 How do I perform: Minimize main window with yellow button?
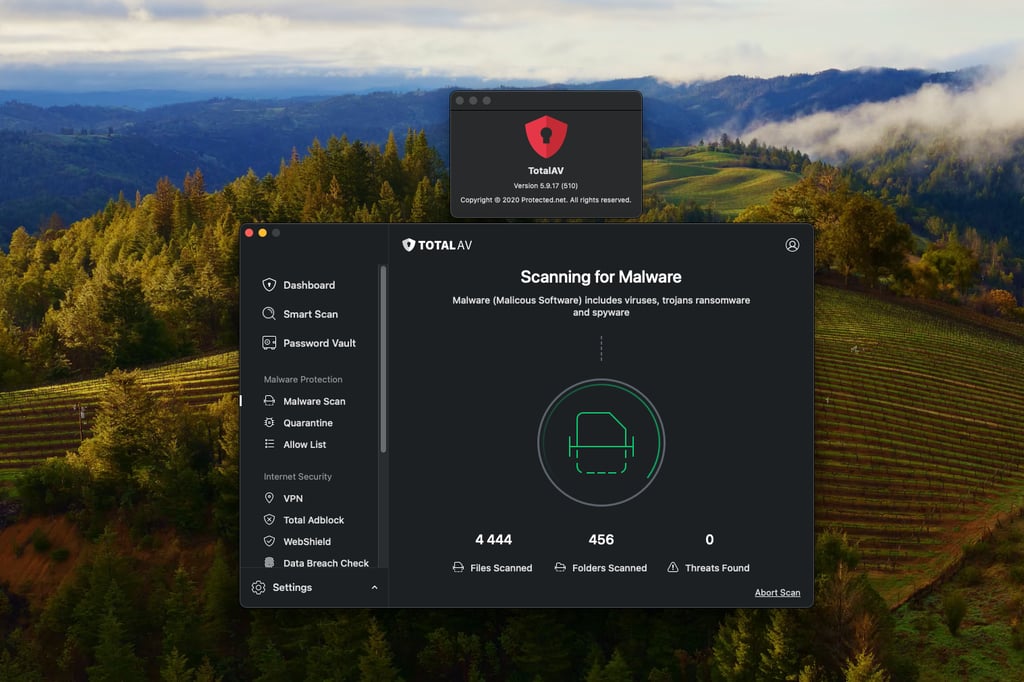[x=263, y=233]
